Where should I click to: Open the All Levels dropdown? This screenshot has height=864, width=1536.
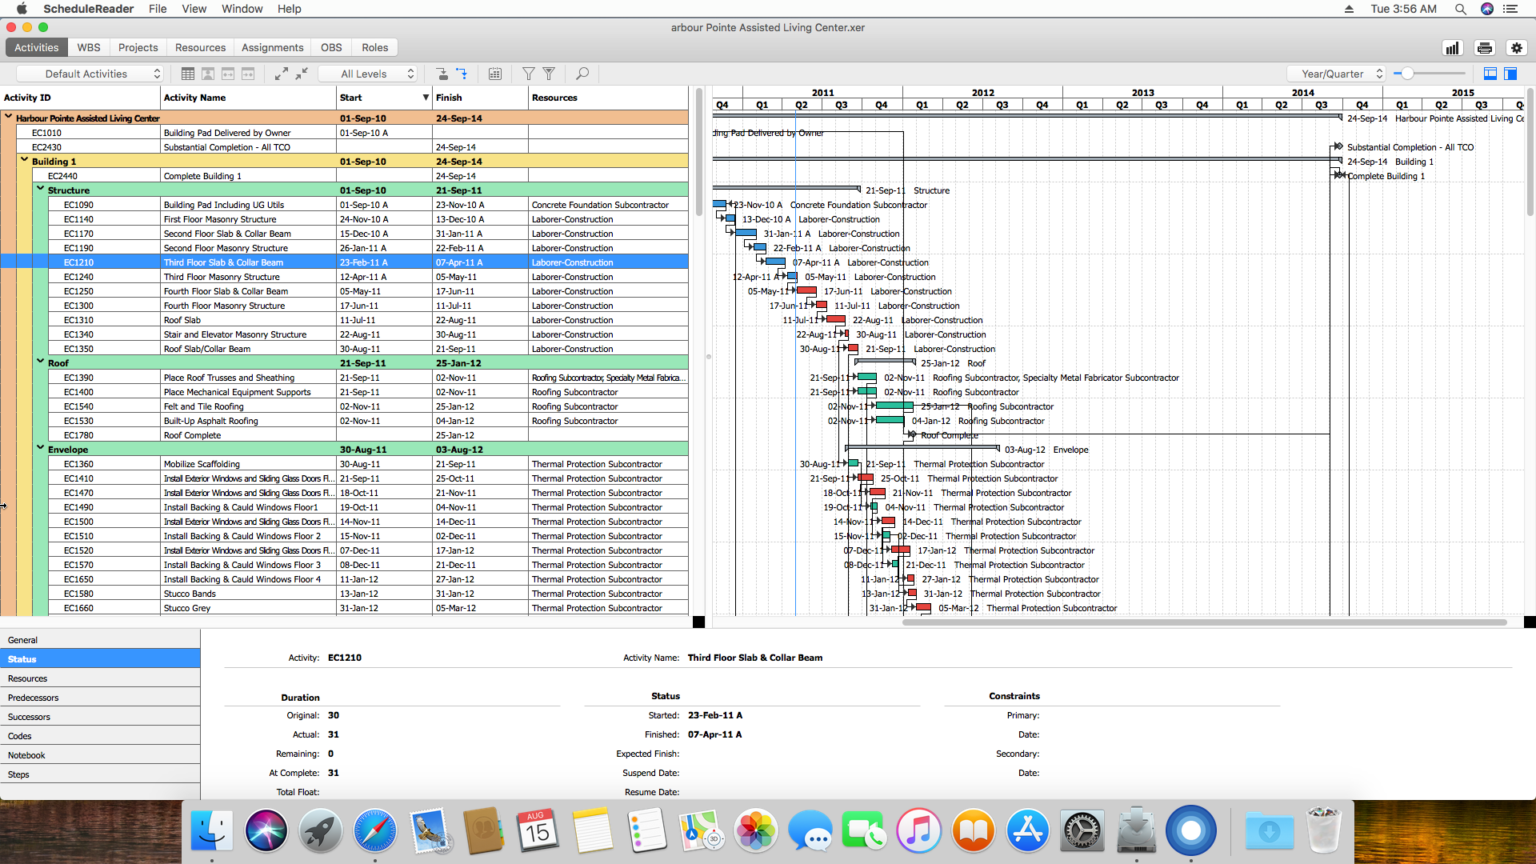point(369,73)
